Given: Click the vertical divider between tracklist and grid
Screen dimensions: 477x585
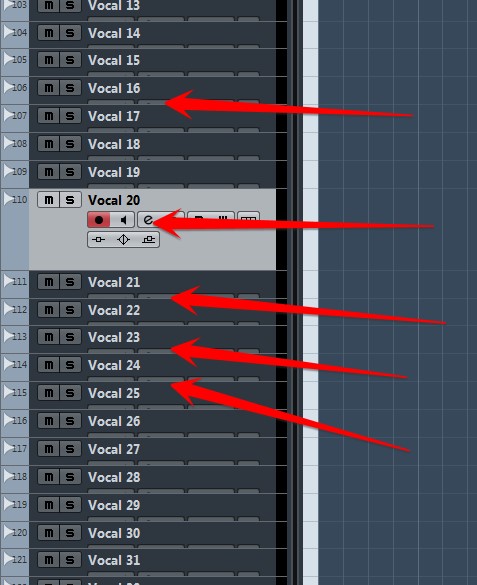Looking at the screenshot, I should [x=295, y=292].
